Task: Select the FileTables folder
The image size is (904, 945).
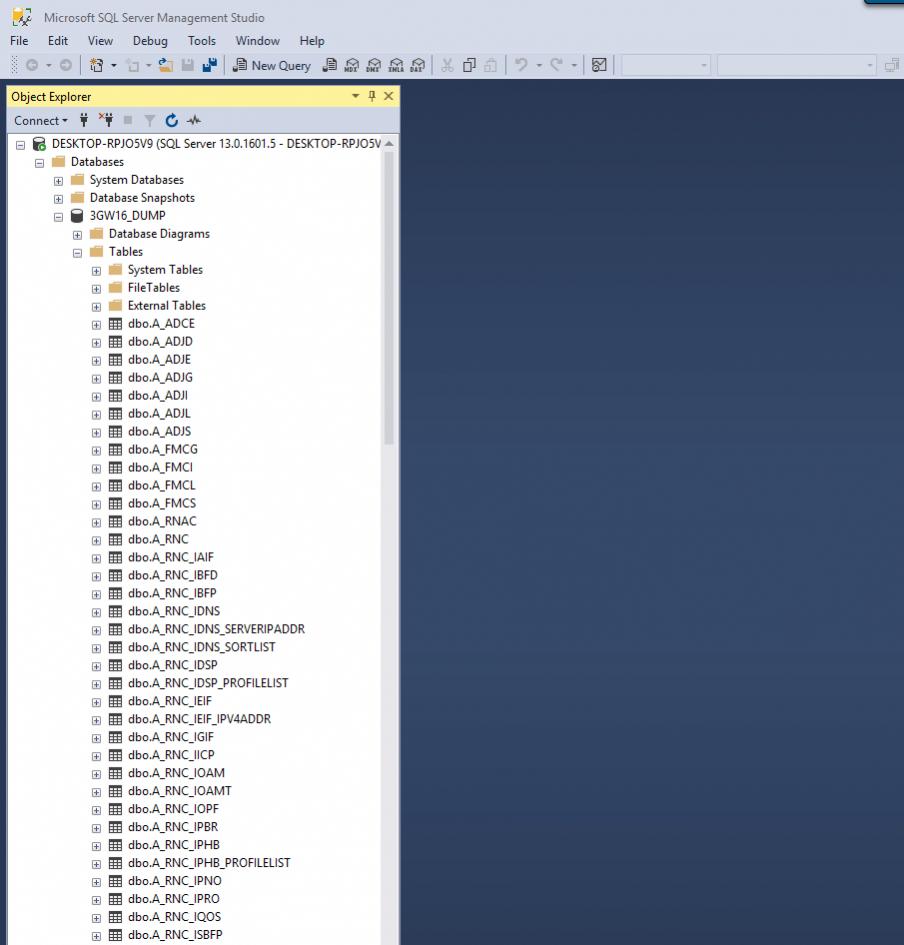Action: point(154,287)
